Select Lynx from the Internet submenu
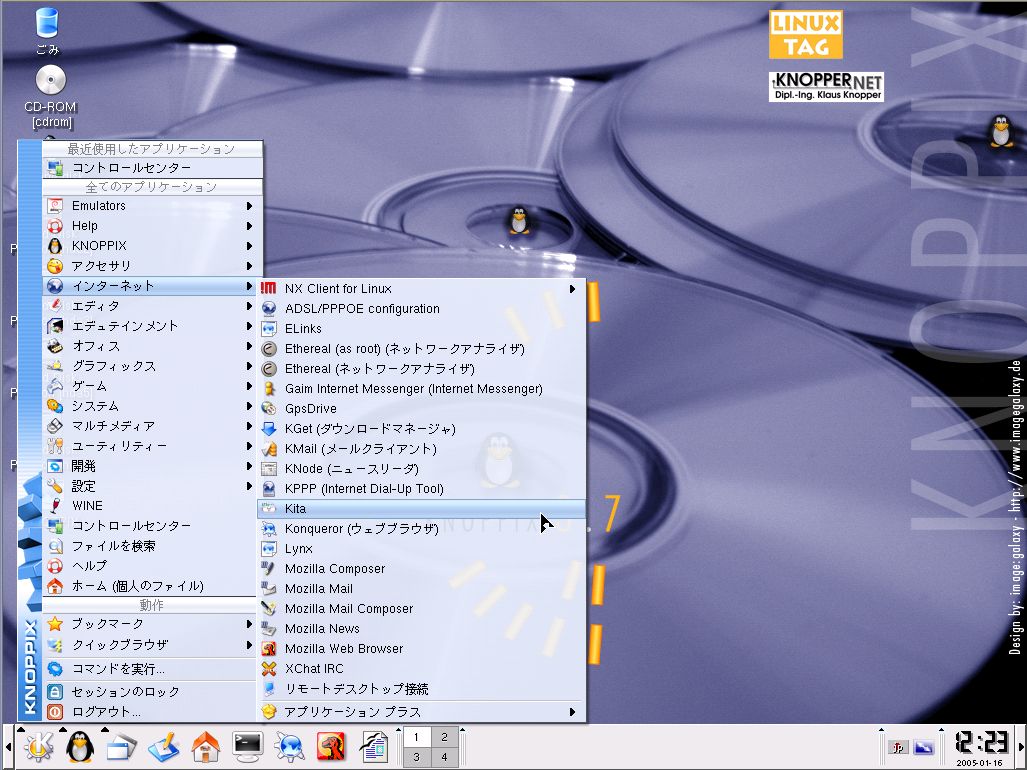Image resolution: width=1027 pixels, height=770 pixels. pos(421,549)
